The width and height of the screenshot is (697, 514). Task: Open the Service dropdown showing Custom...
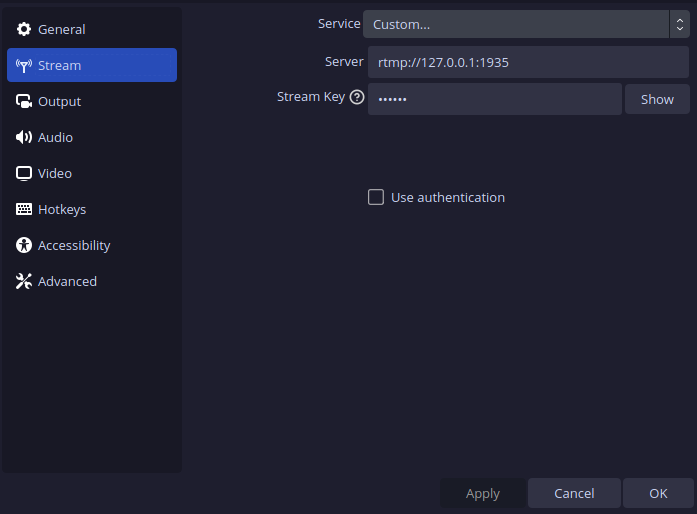tap(515, 24)
